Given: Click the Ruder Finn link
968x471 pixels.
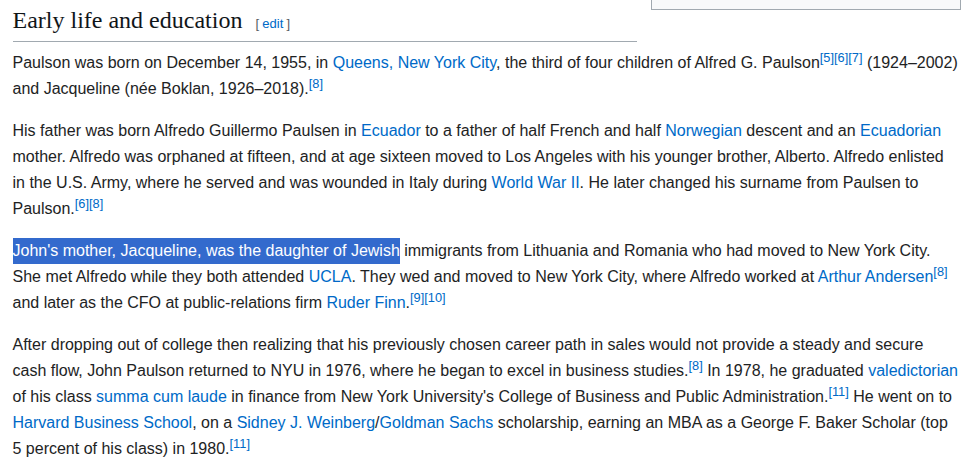Looking at the screenshot, I should click(x=366, y=302).
